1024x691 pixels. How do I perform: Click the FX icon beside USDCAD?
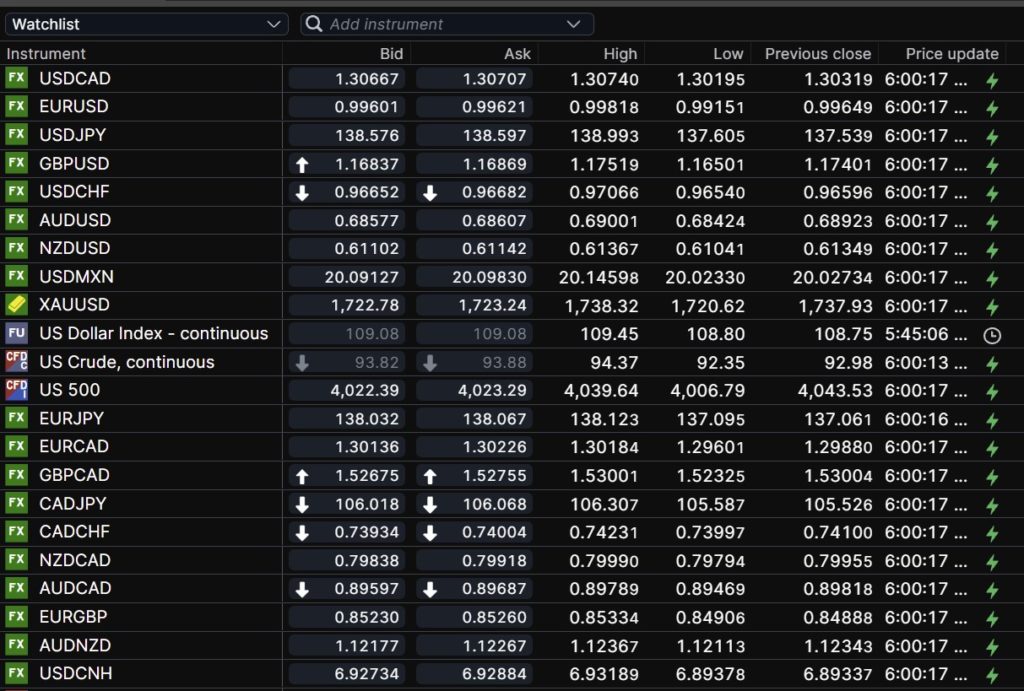tap(16, 78)
